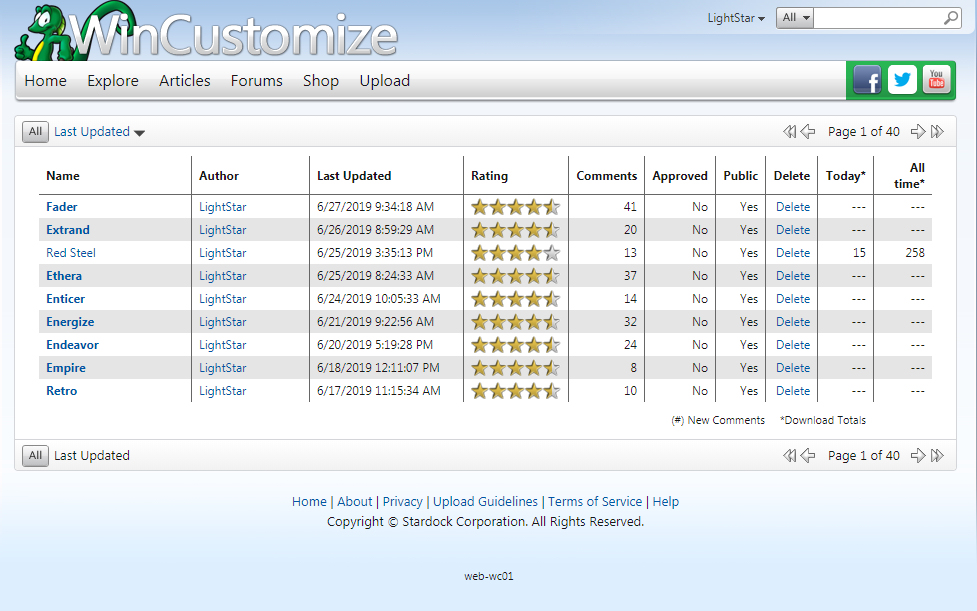Click the star rating for Red Steel
Image resolution: width=977 pixels, height=611 pixels.
515,253
